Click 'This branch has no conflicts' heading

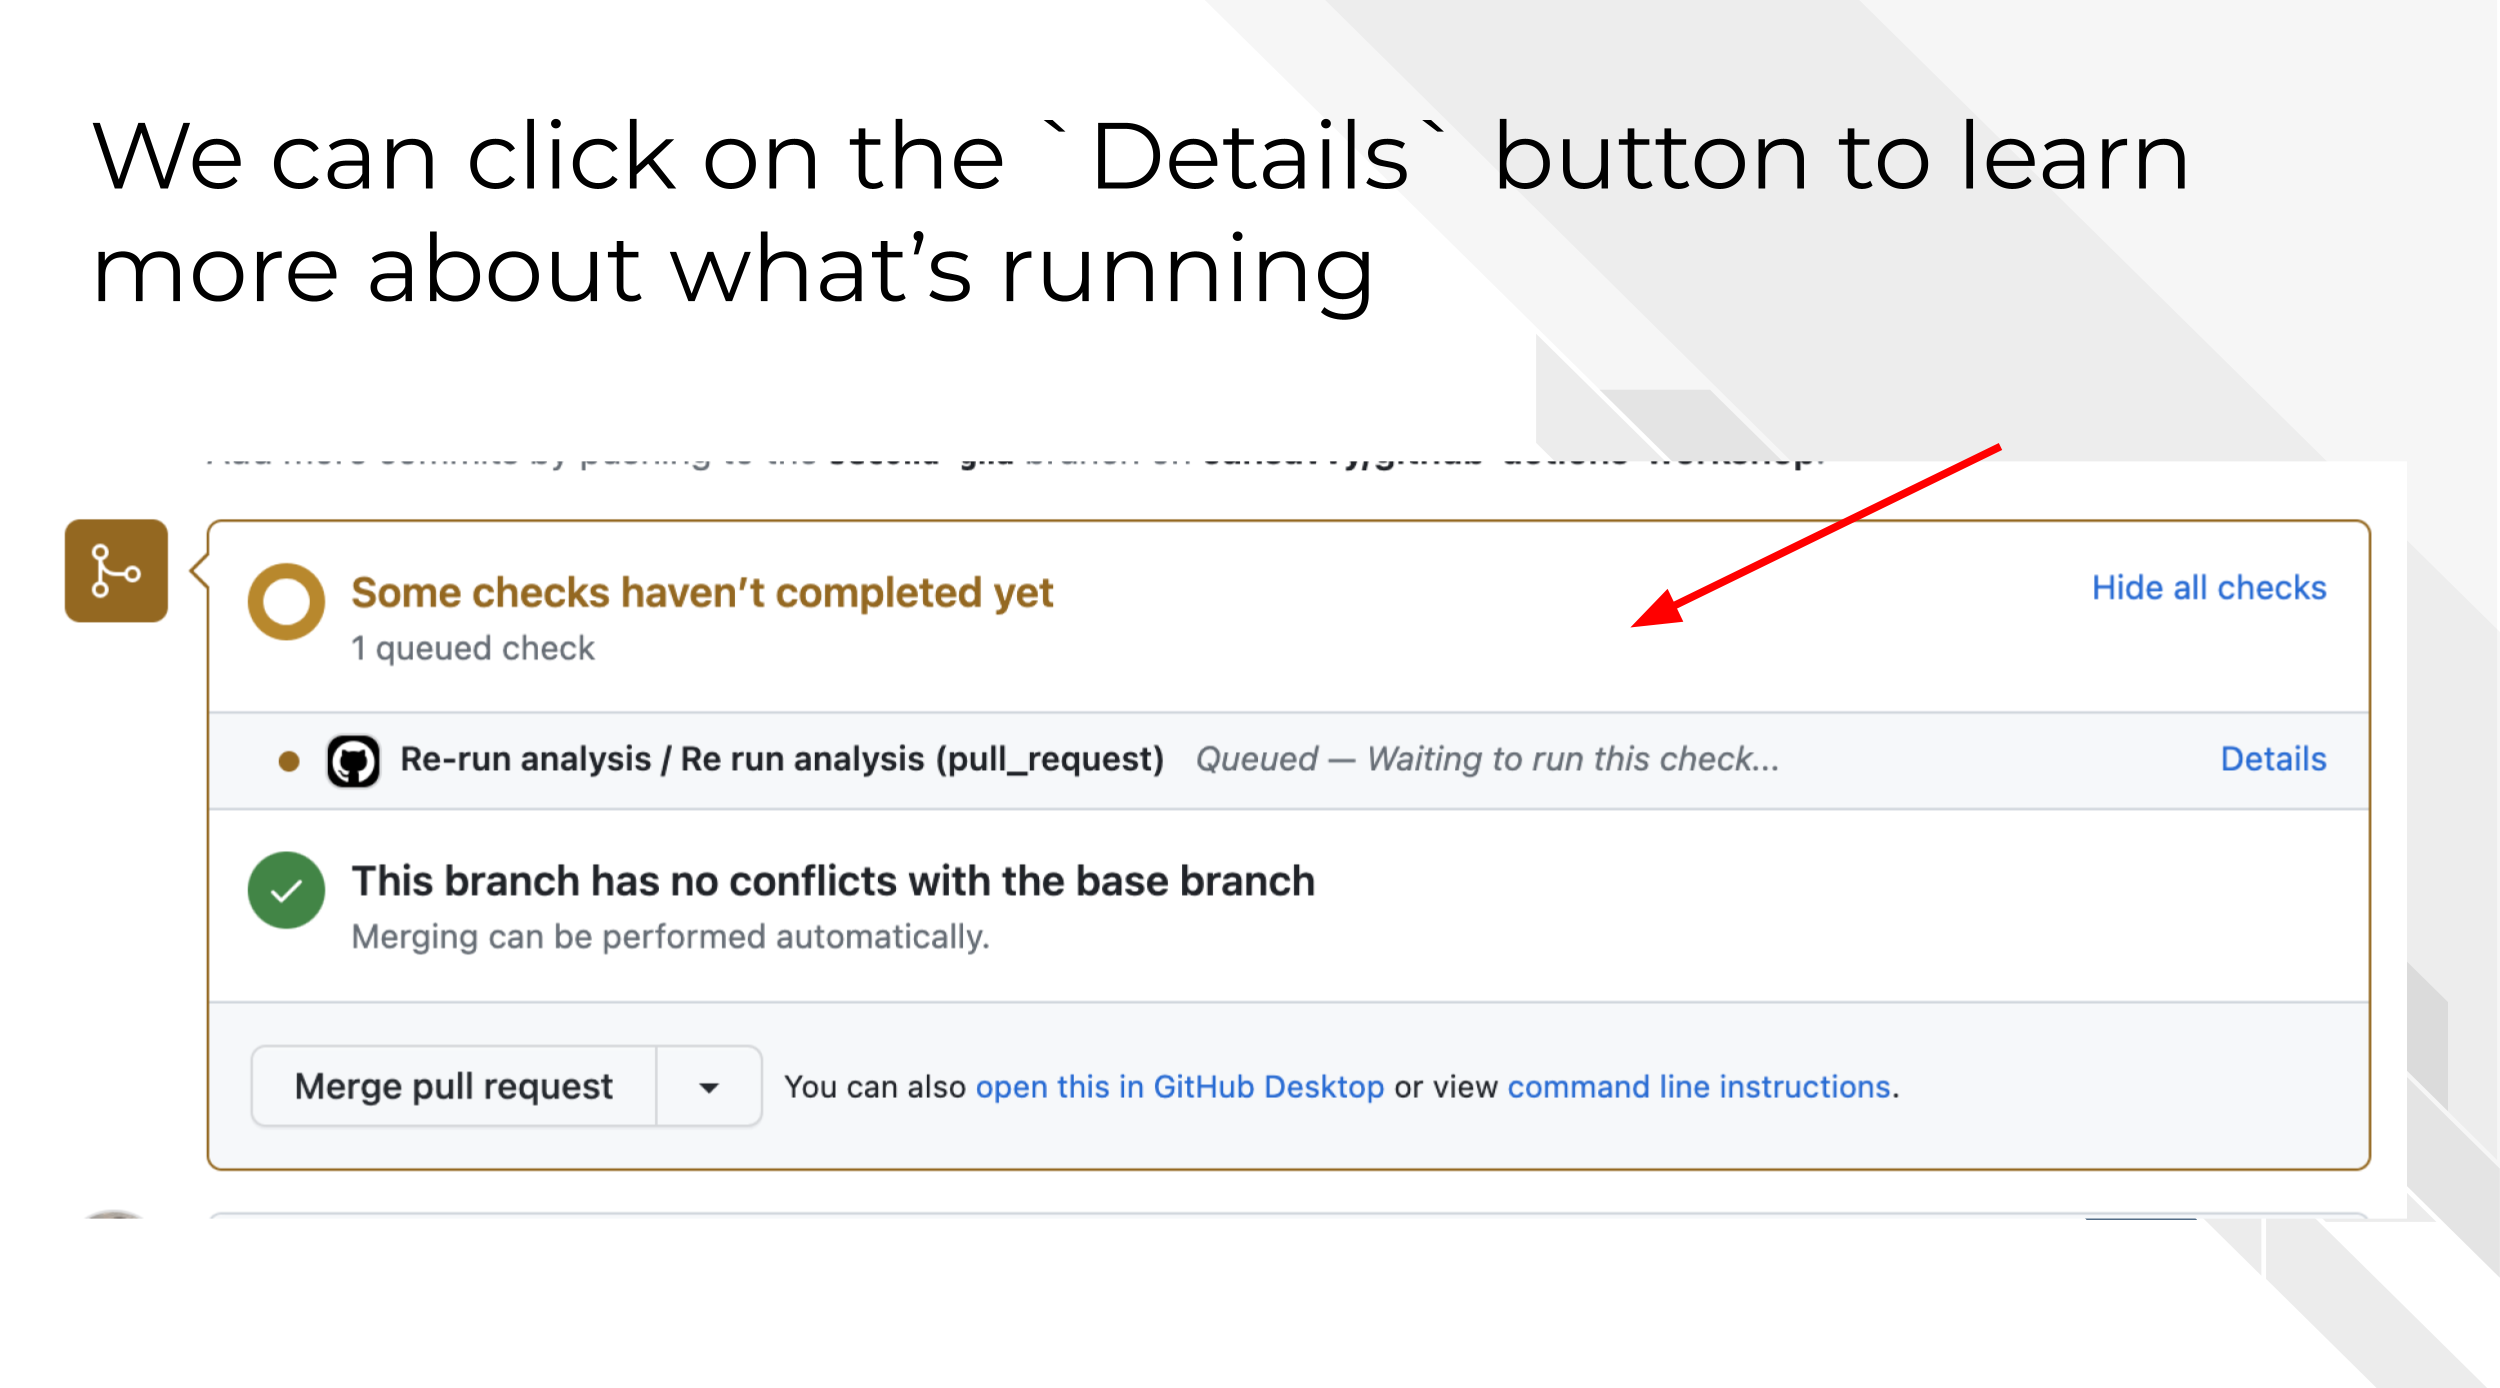coord(833,881)
